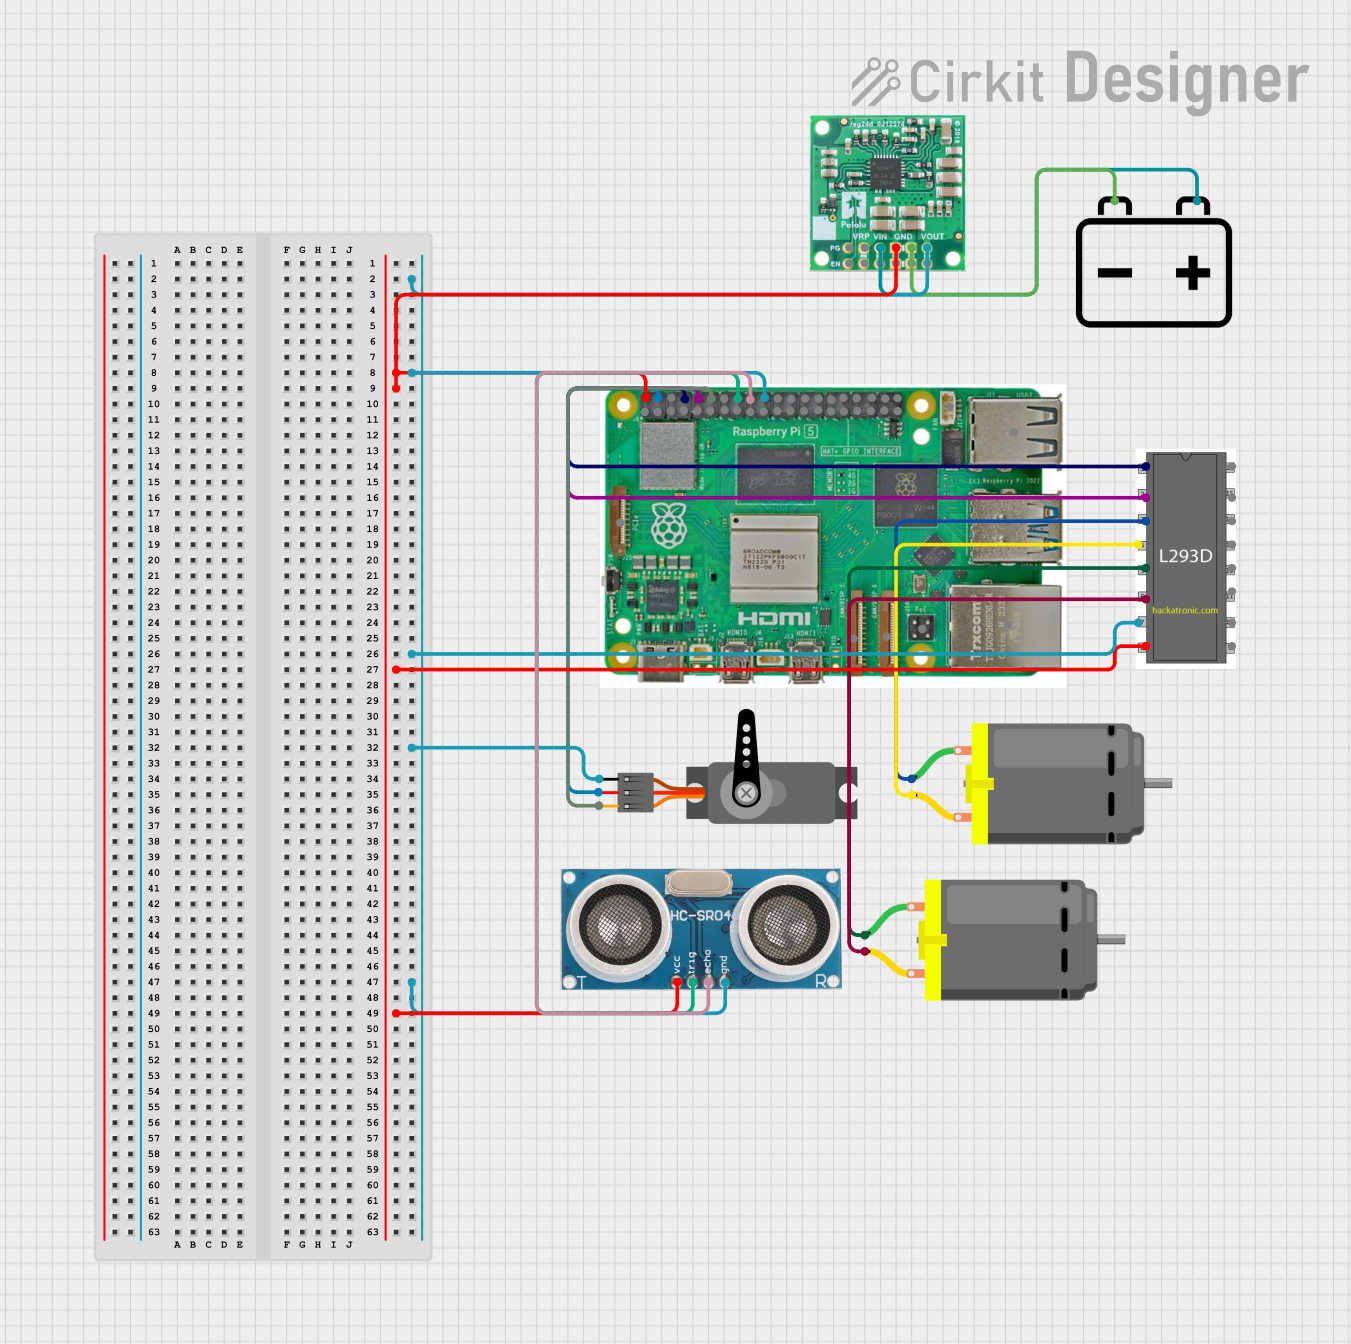Click the battery's plus terminal symbol

pos(1193,273)
